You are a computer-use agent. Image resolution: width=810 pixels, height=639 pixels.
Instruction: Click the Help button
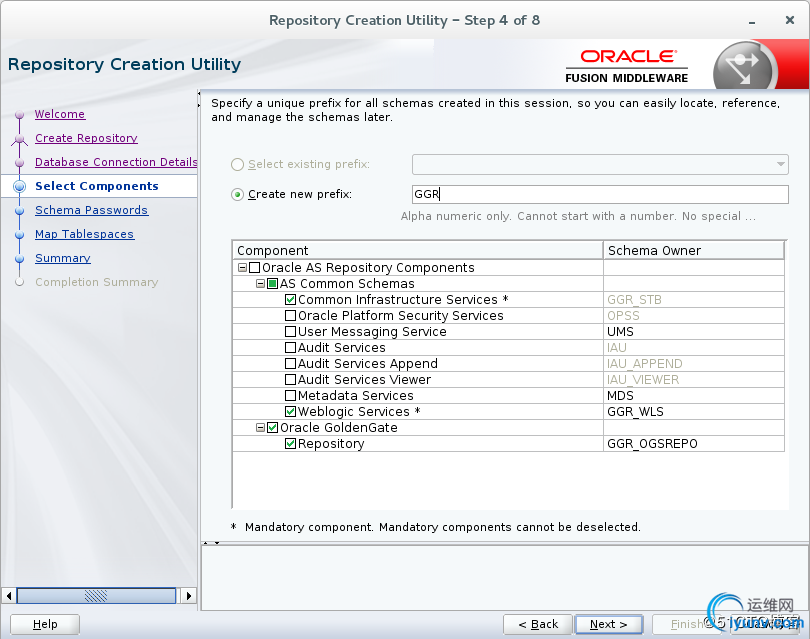point(45,624)
